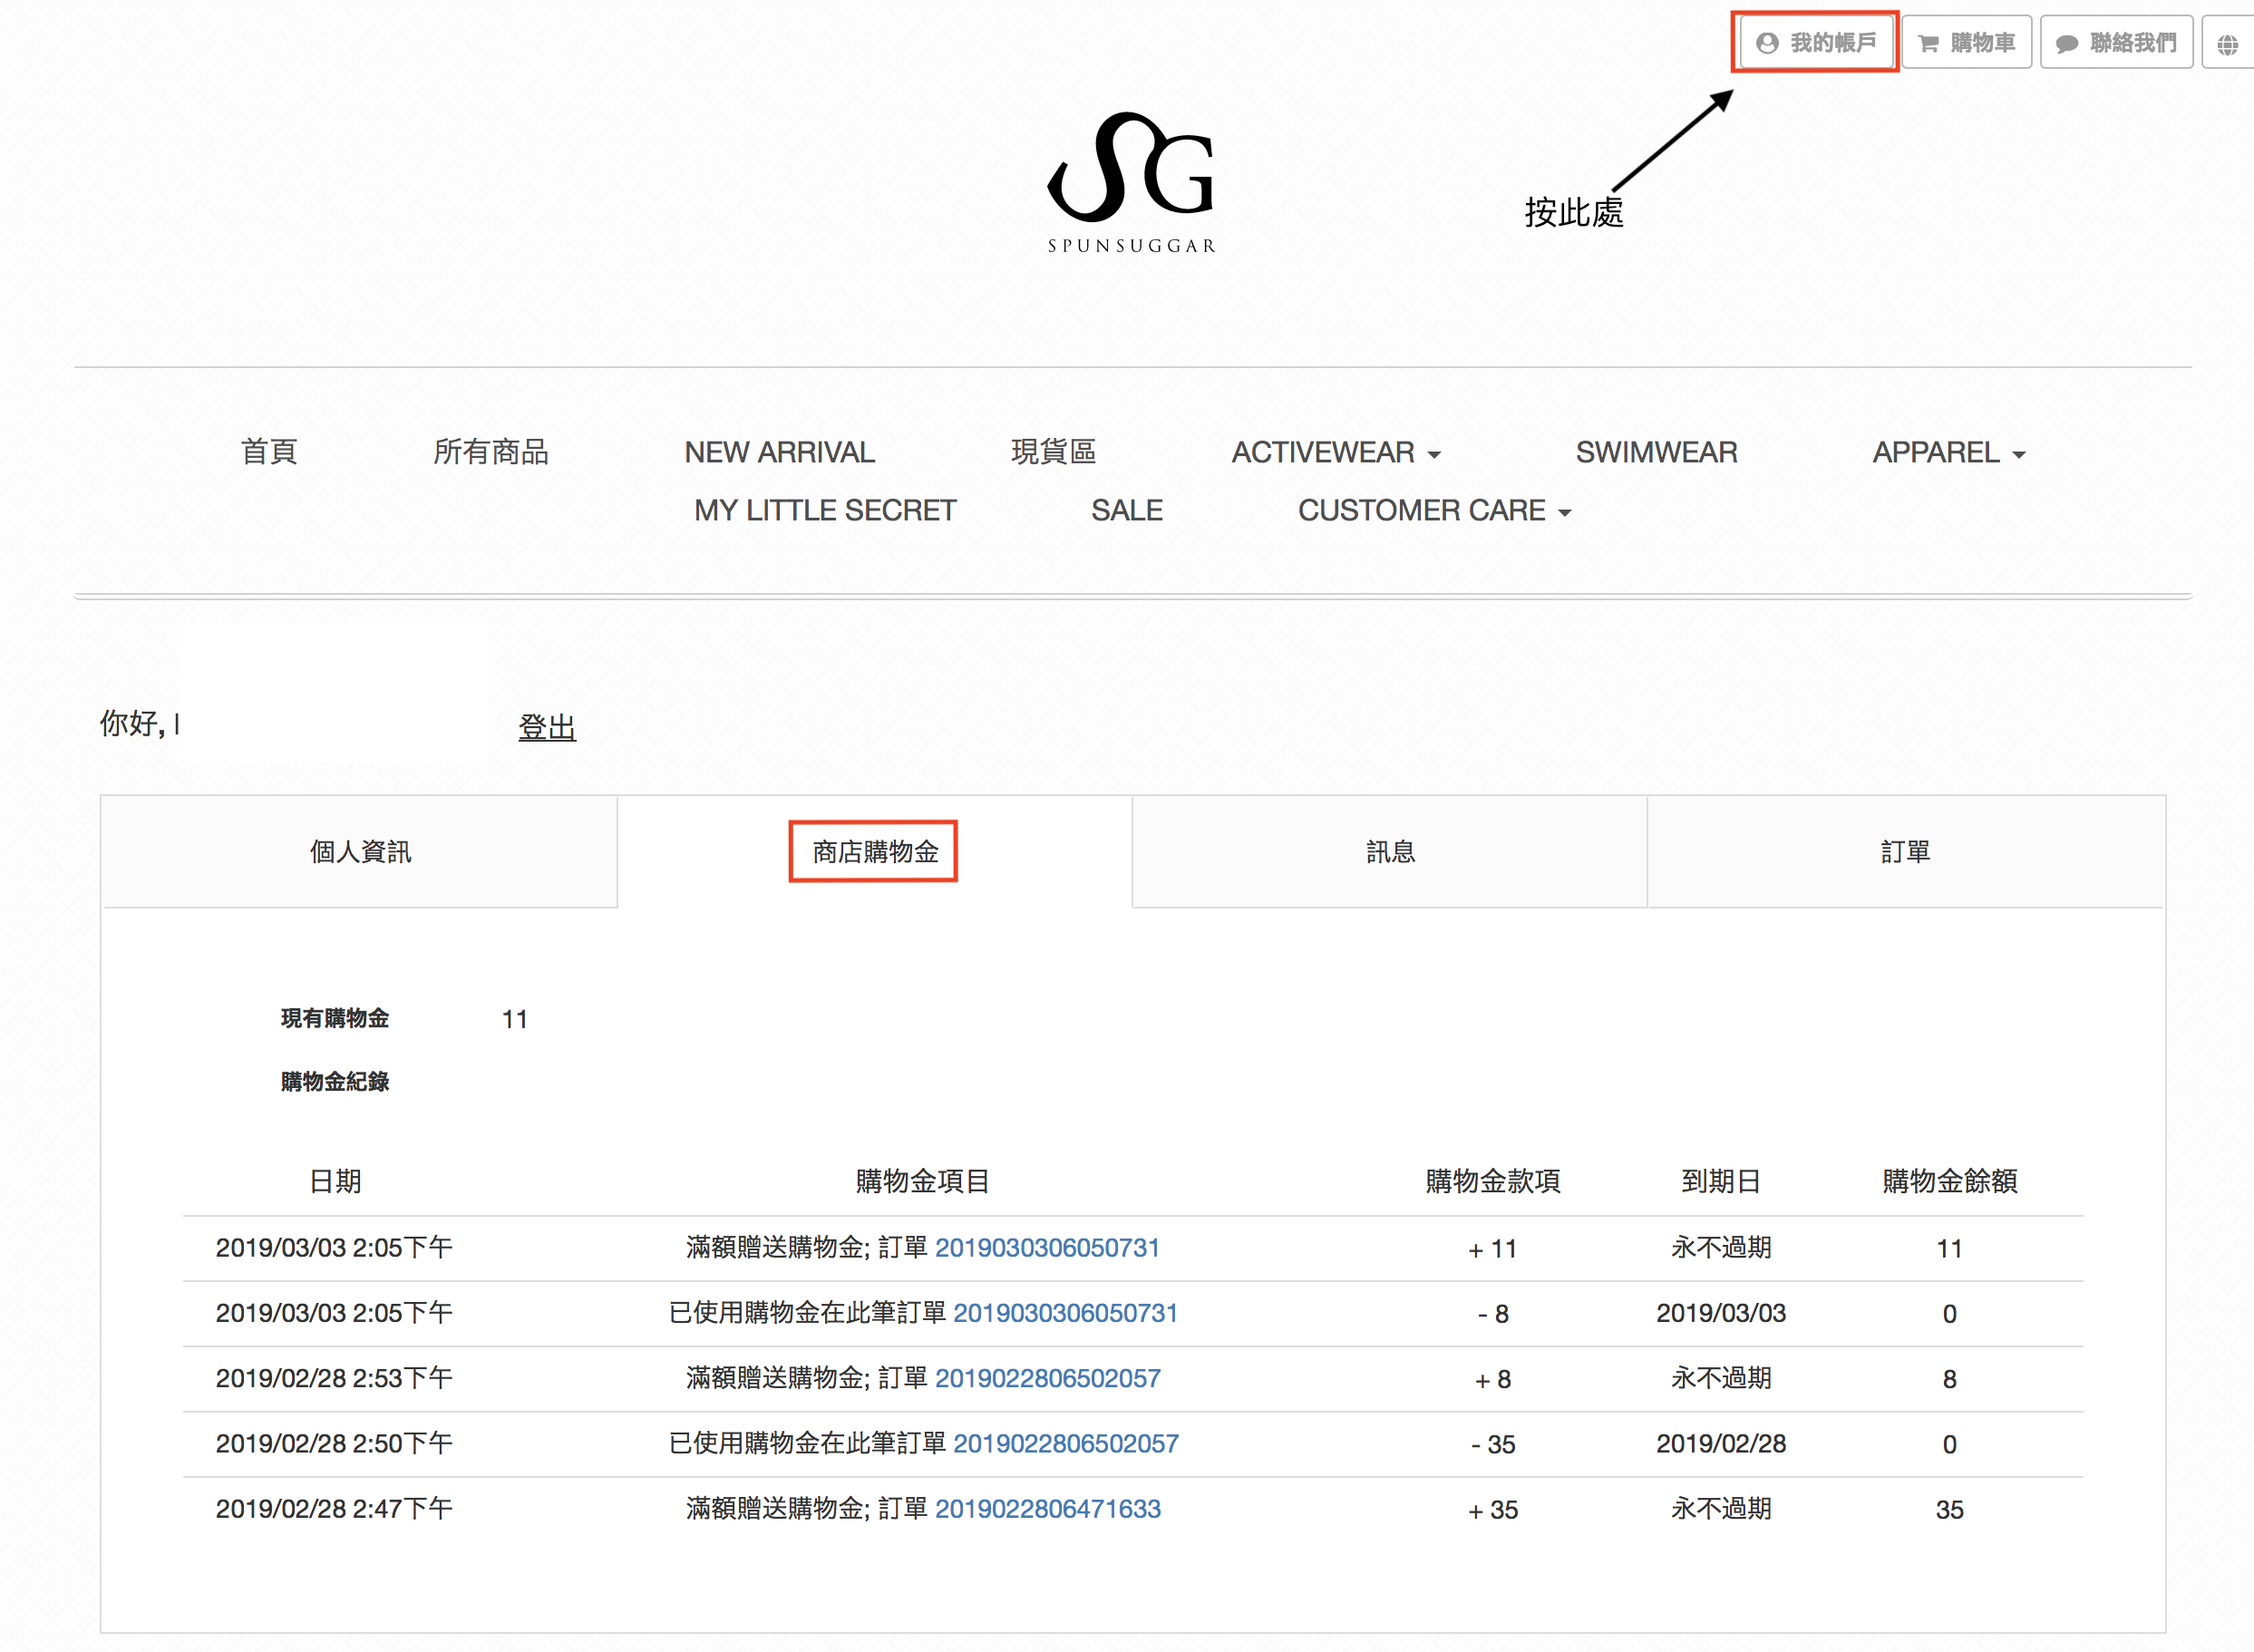Switch to the 訊息 tab
This screenshot has height=1652, width=2254.
point(1389,852)
